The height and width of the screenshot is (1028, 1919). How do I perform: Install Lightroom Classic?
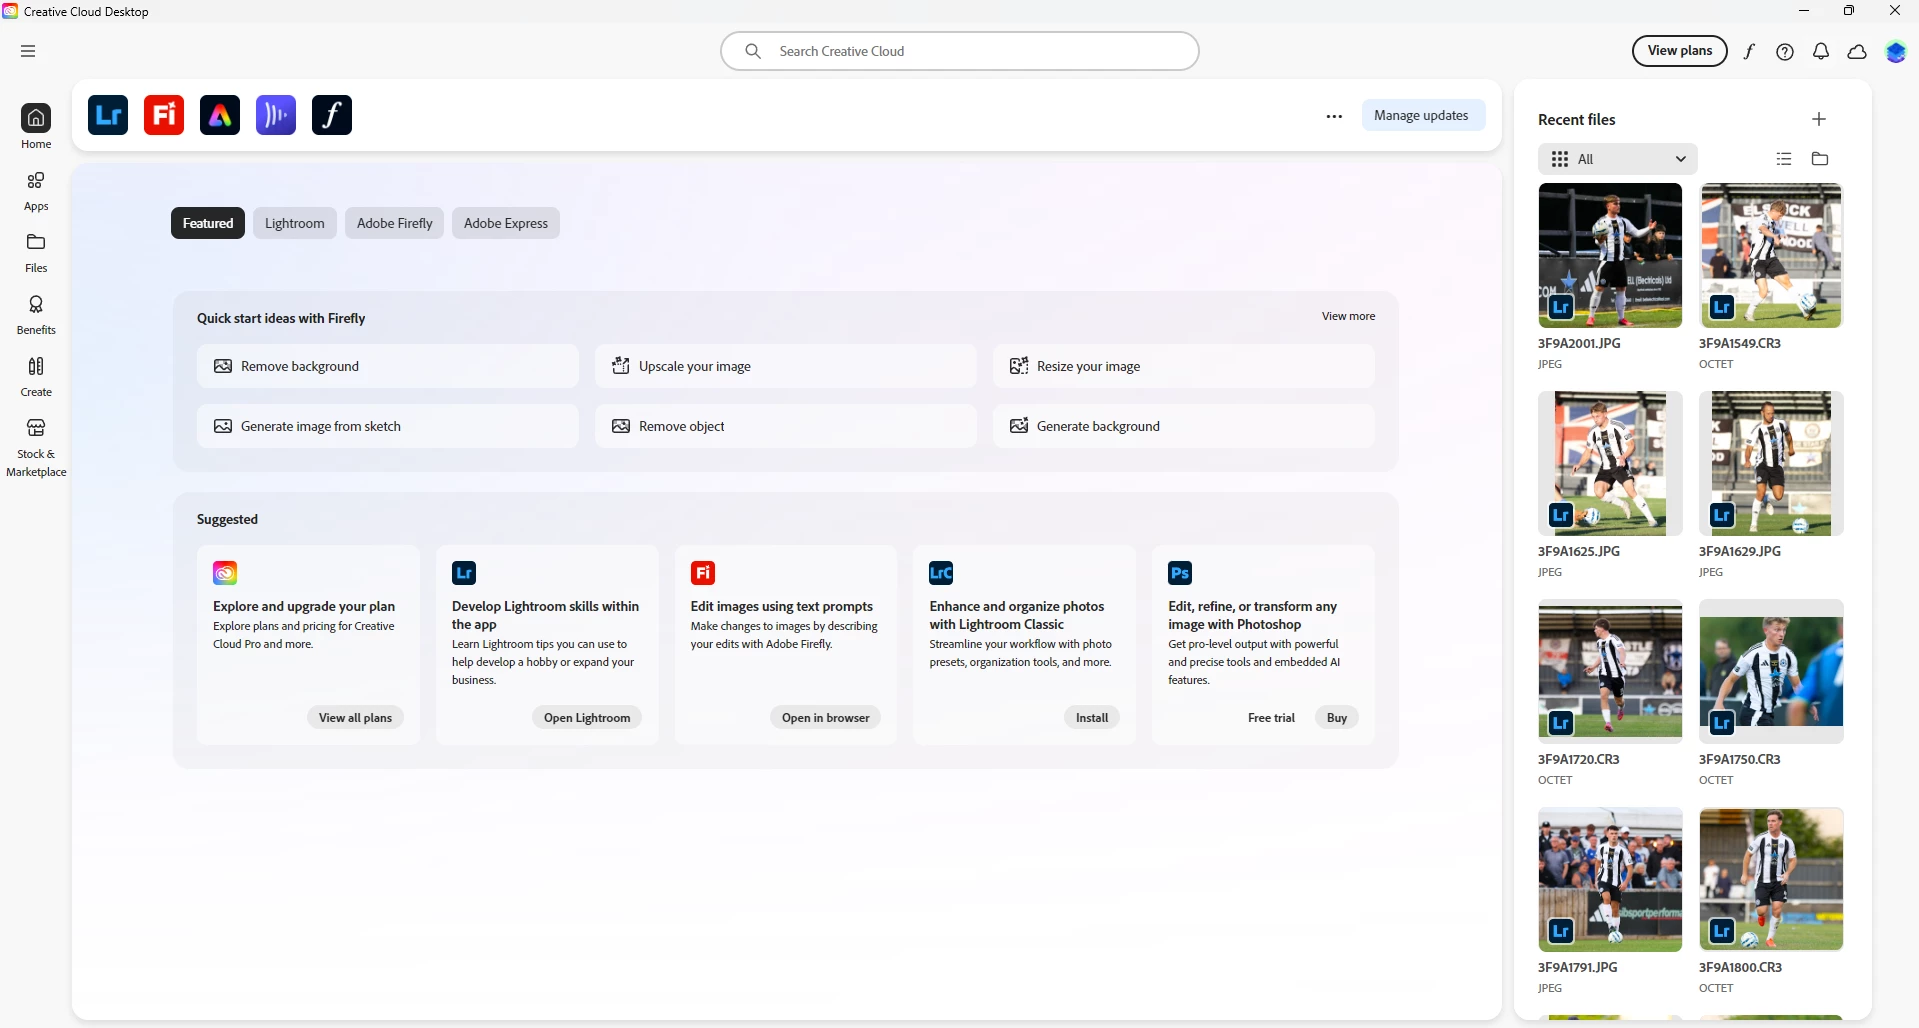pos(1092,718)
